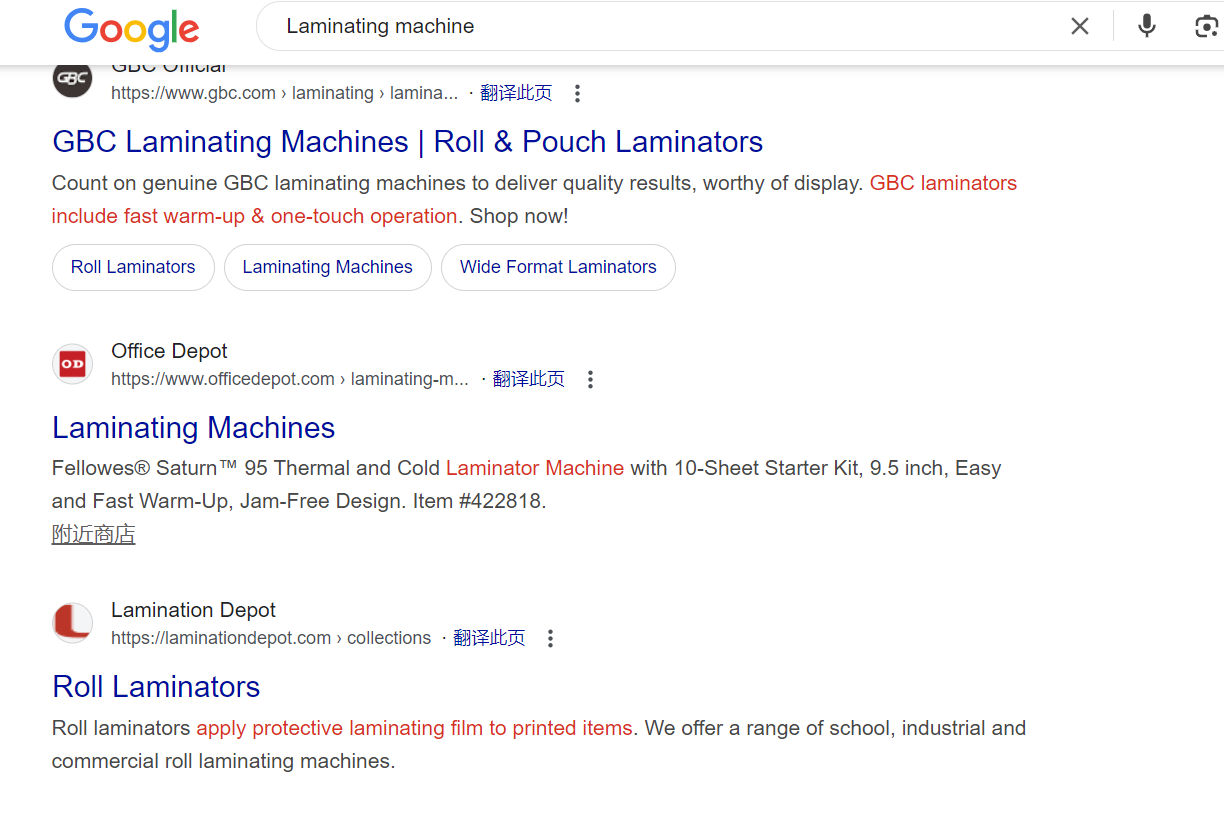Click the gbc.com URL breadcrumb
This screenshot has width=1224, height=814.
pyautogui.click(x=285, y=93)
